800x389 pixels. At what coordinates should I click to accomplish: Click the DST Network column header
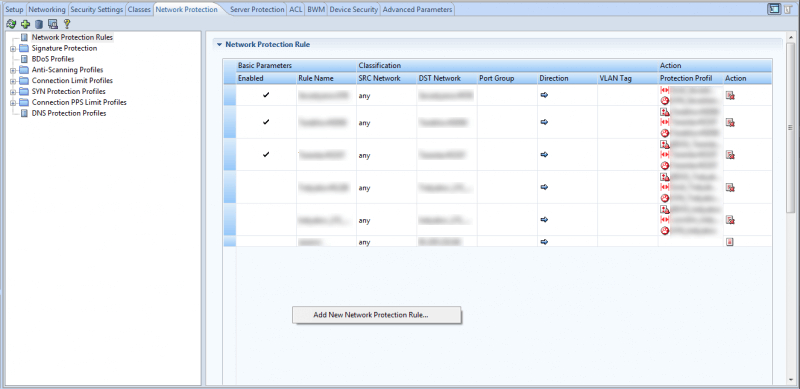(x=446, y=79)
